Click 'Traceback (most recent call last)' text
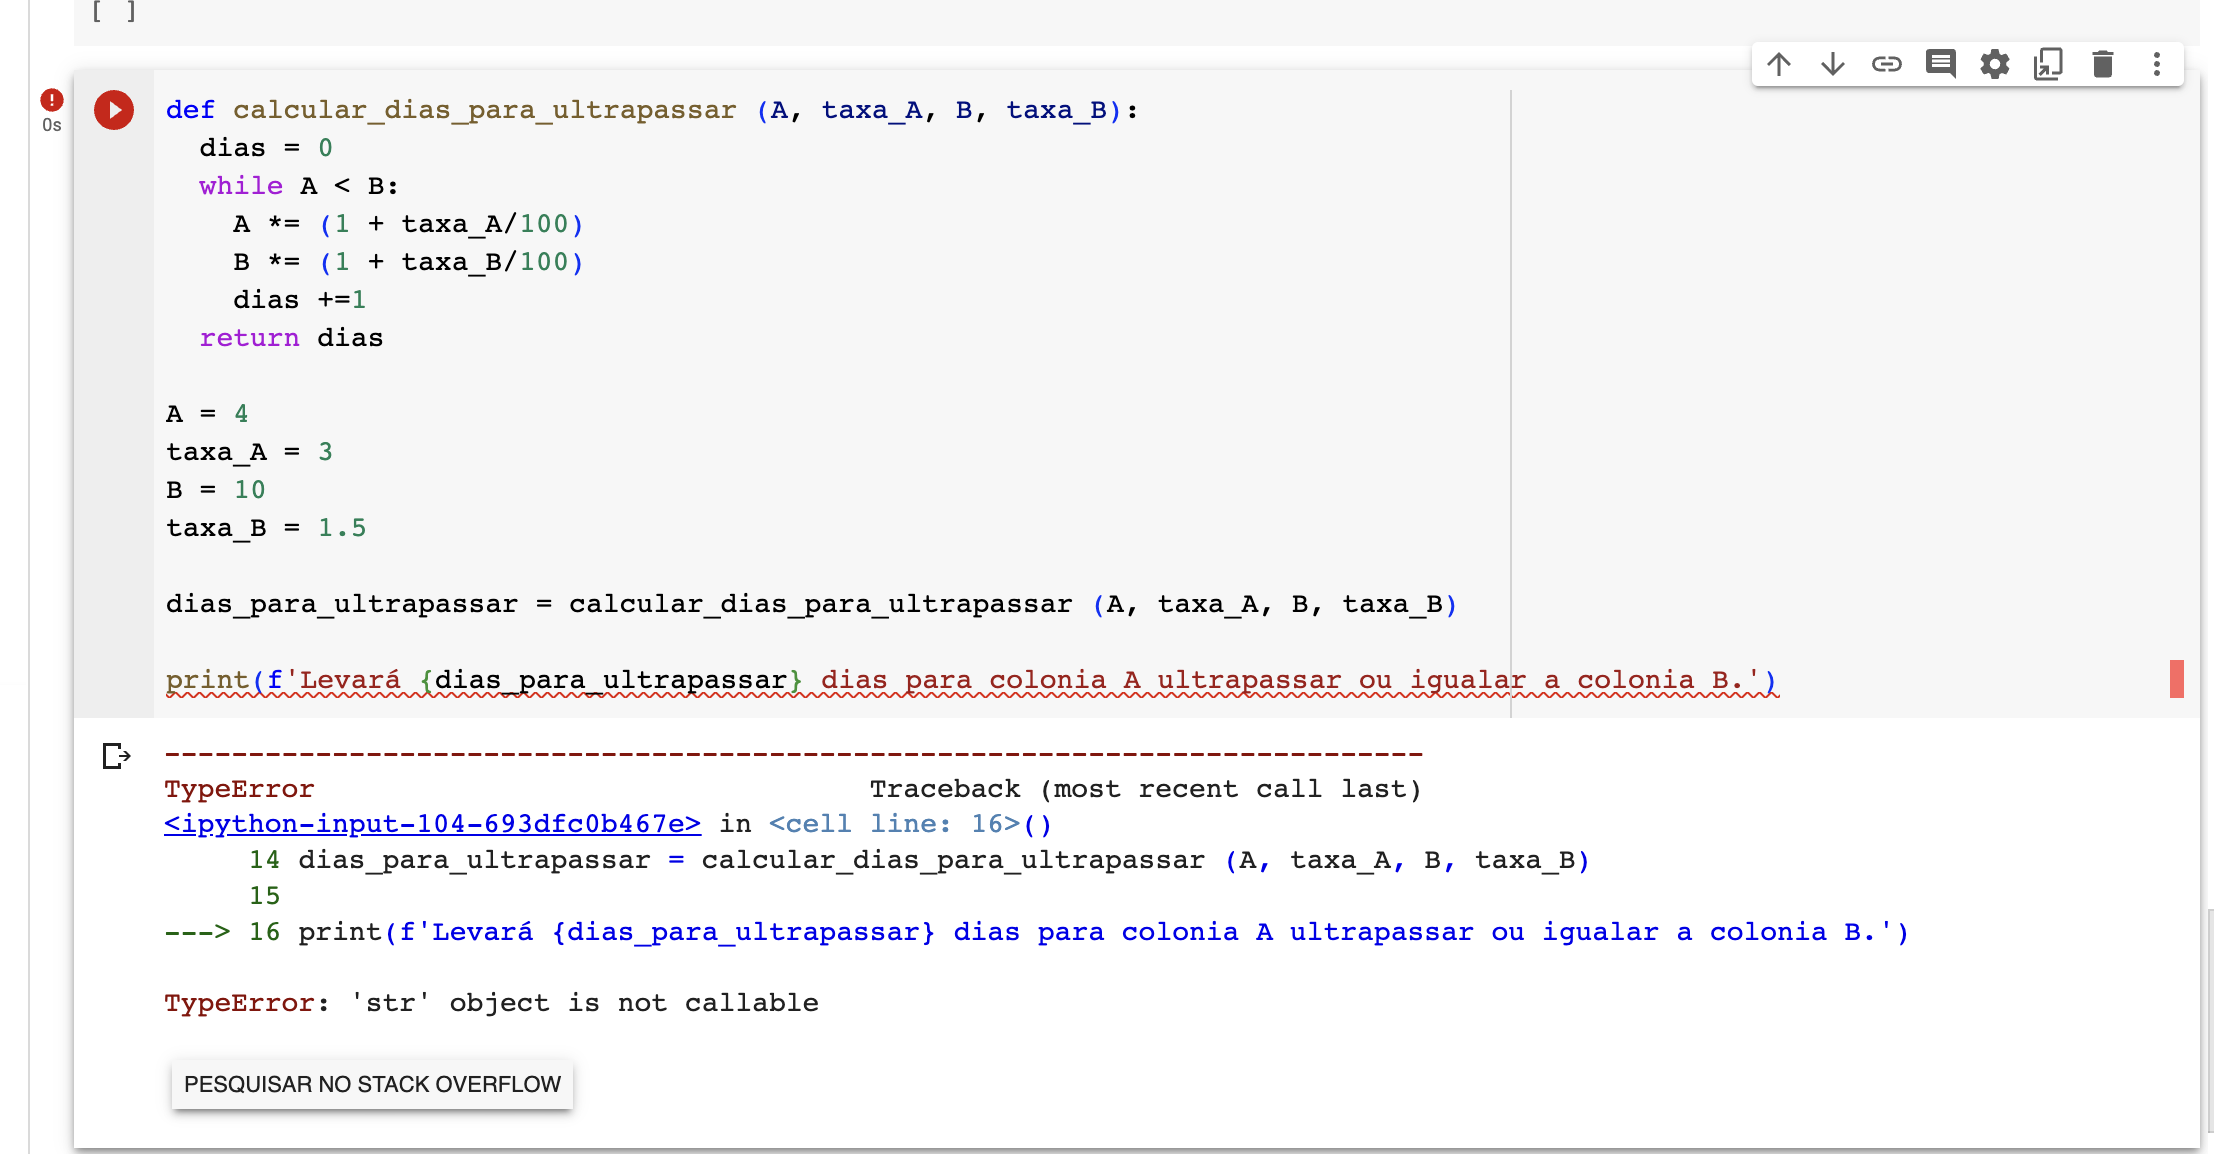The image size is (2214, 1154). tap(1145, 789)
